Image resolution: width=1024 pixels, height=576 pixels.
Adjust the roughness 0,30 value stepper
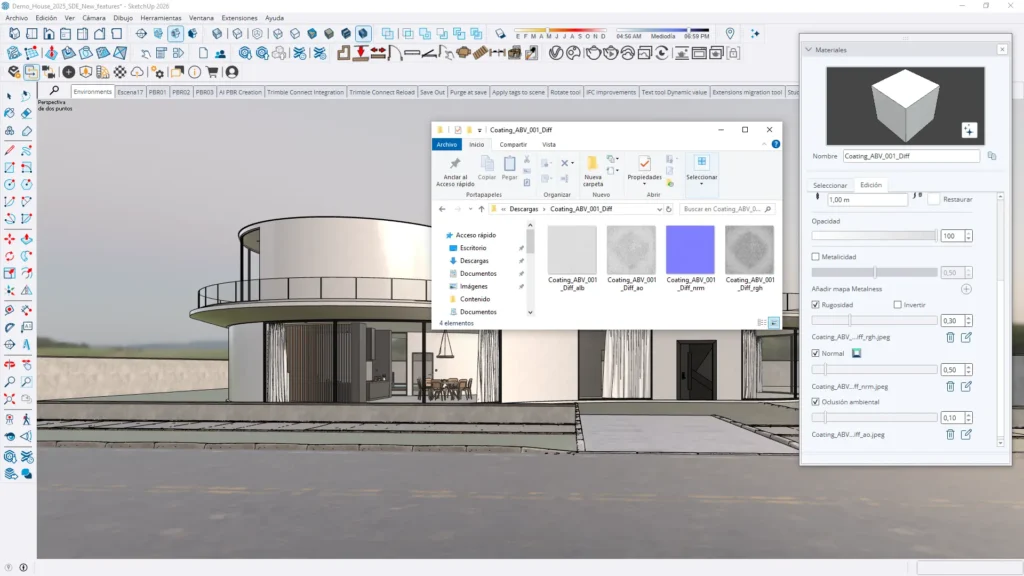coord(968,321)
